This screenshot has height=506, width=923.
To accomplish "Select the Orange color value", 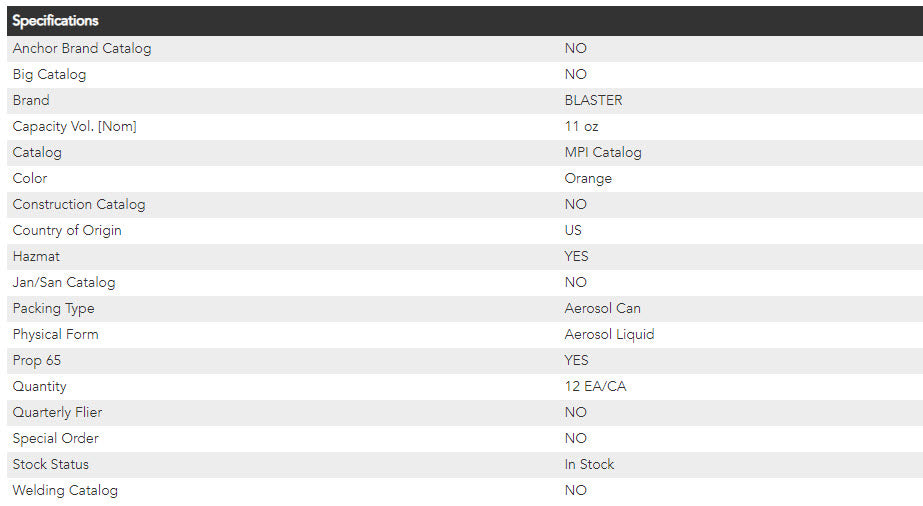I will pos(588,178).
